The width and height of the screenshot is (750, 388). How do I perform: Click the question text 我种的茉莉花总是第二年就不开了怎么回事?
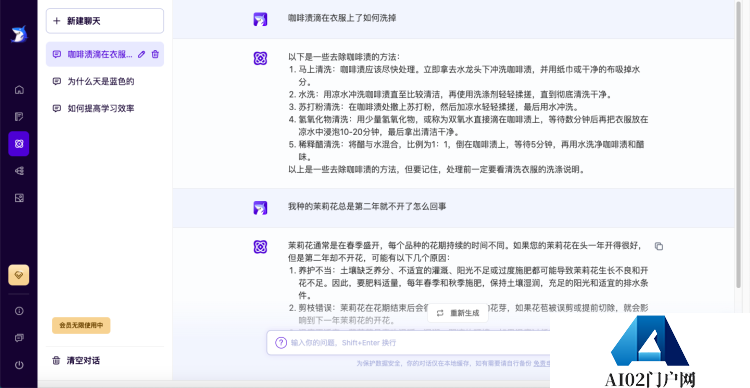click(367, 207)
